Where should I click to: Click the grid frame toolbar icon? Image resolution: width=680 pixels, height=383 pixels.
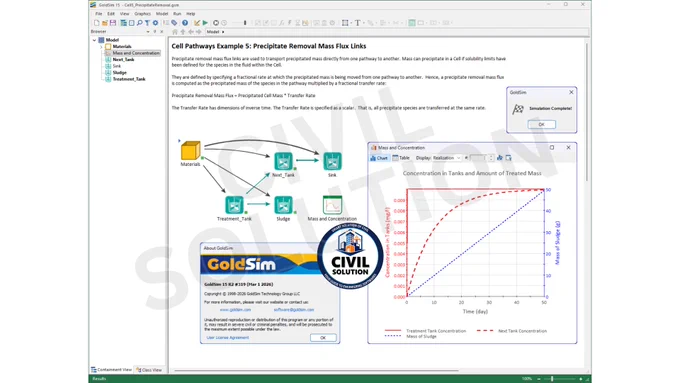click(345, 23)
